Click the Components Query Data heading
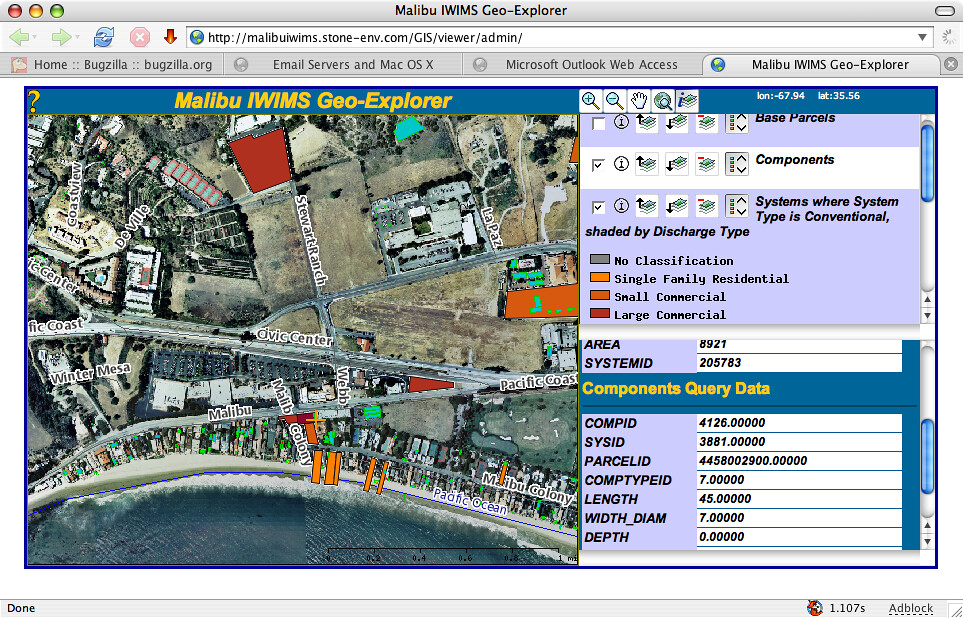Screen dimensions: 963x618 [x=676, y=389]
